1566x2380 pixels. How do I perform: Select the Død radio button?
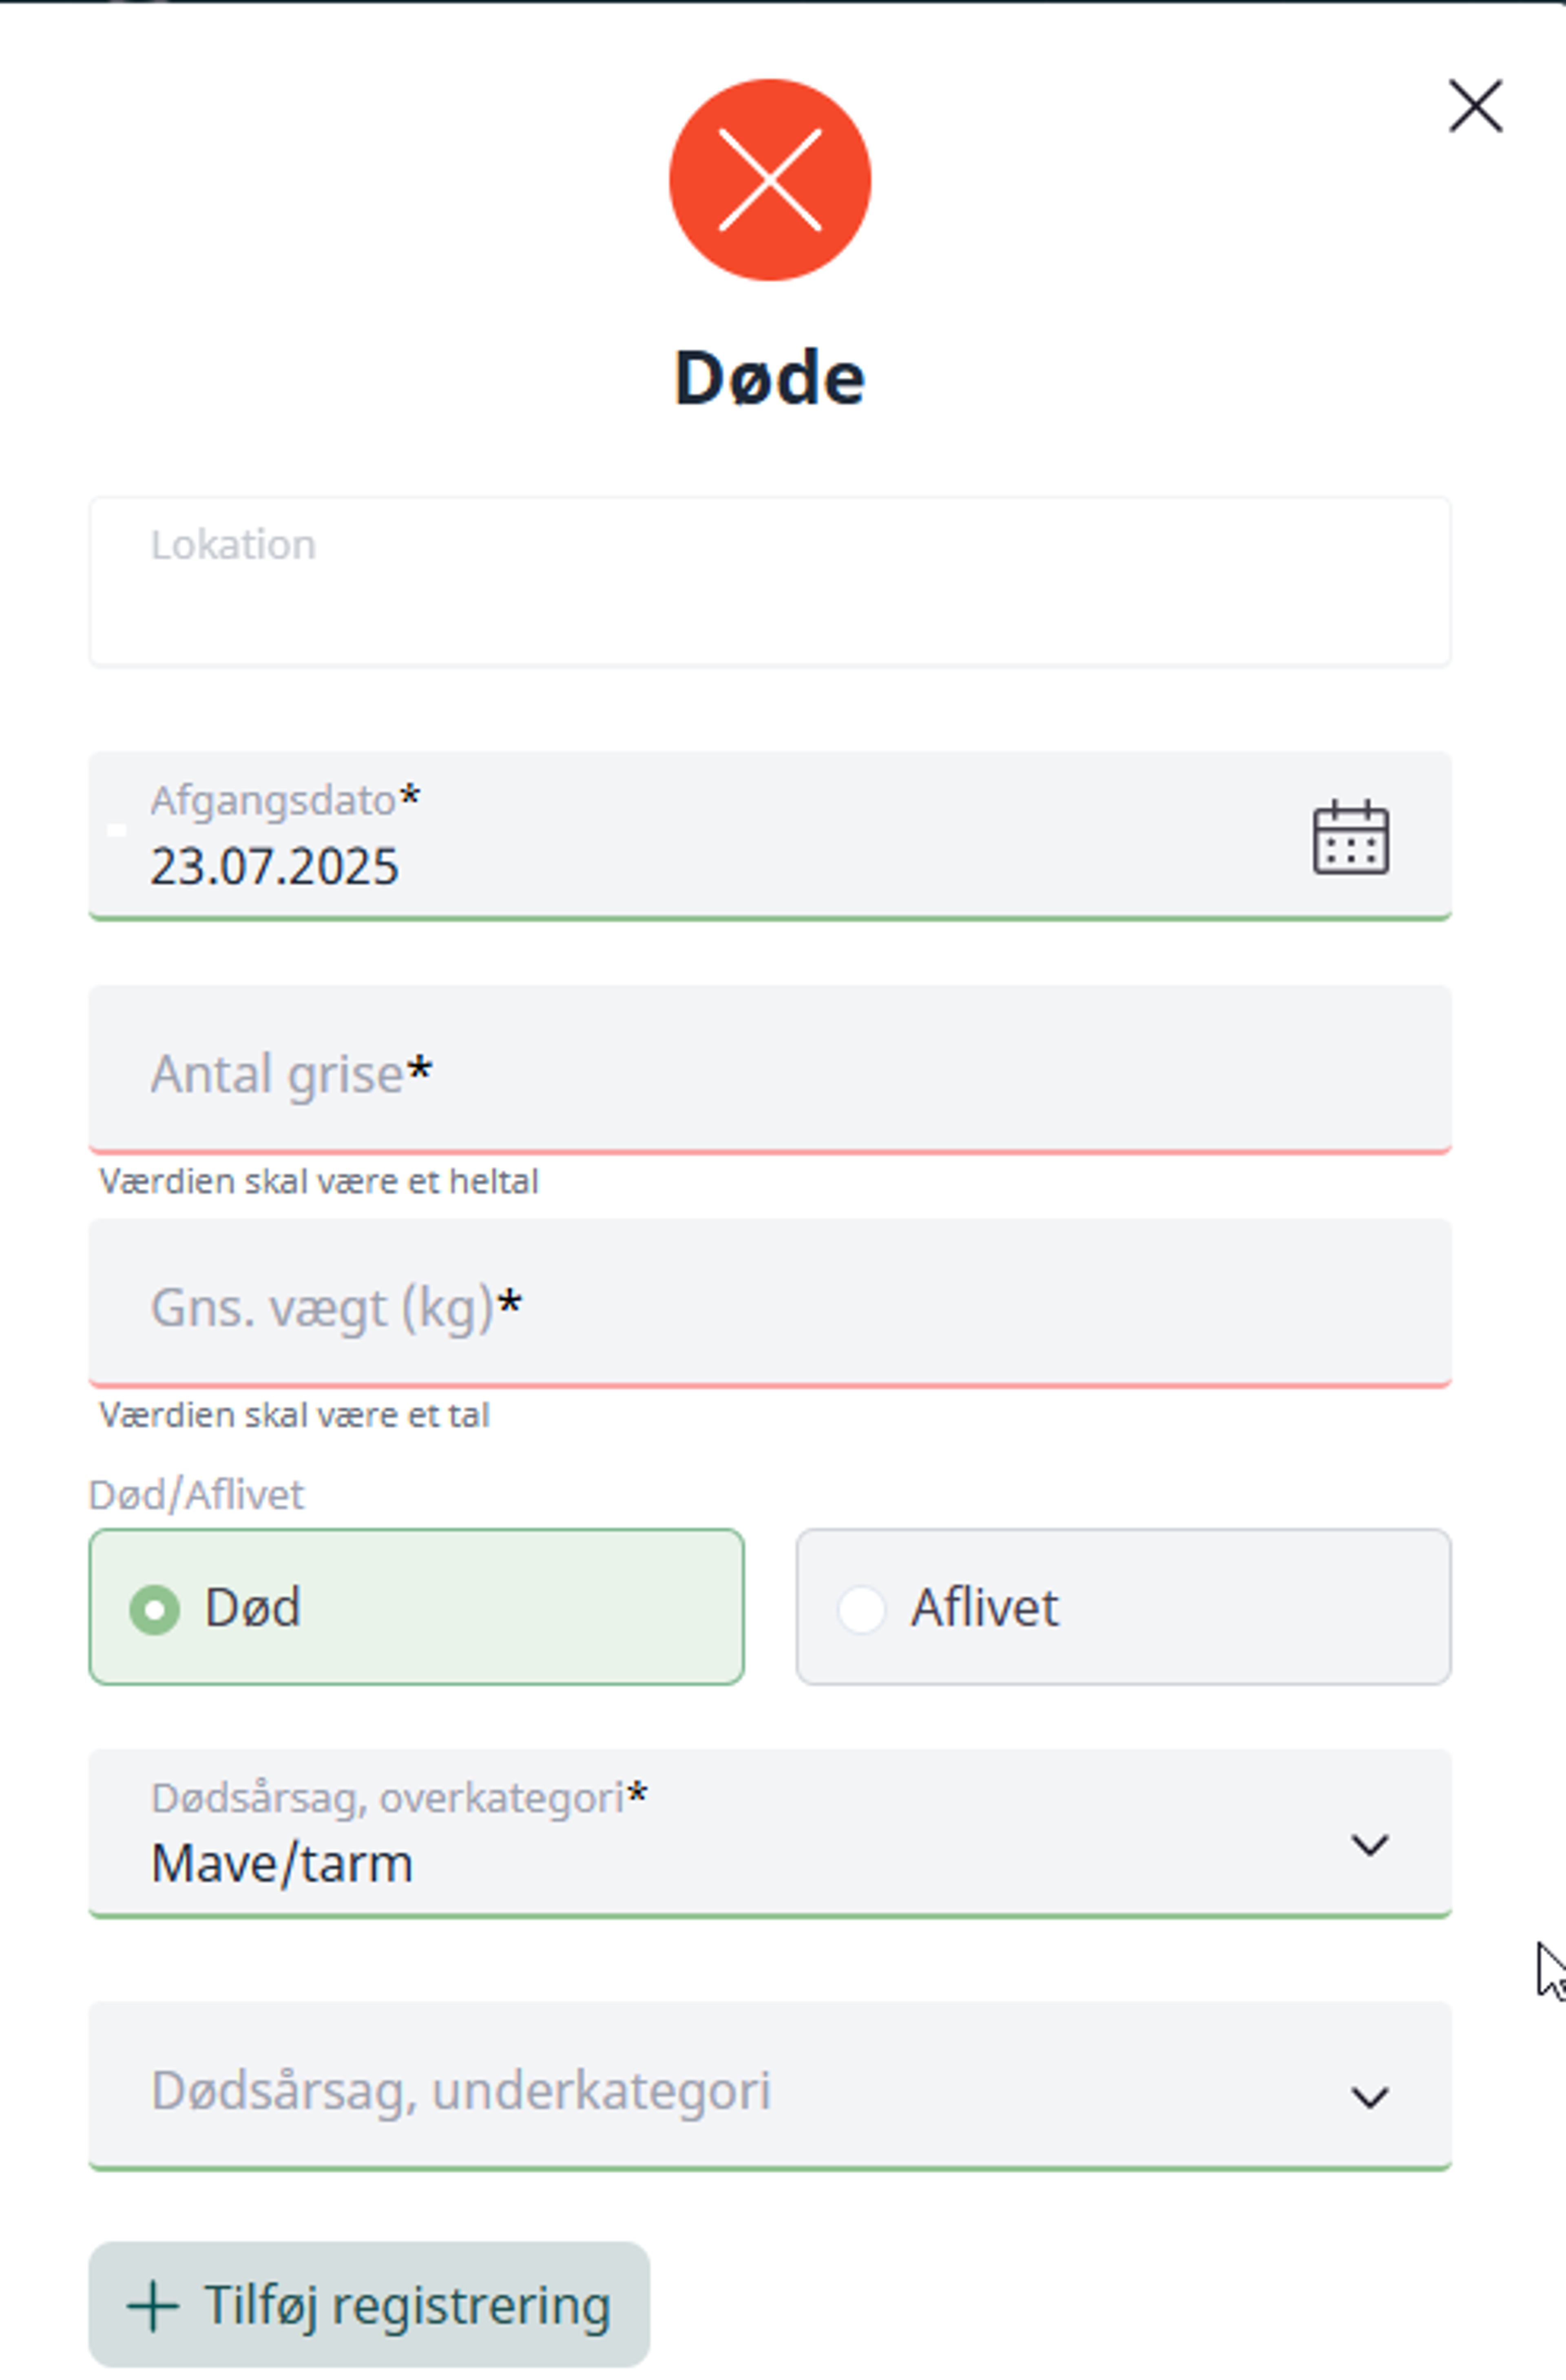[155, 1609]
